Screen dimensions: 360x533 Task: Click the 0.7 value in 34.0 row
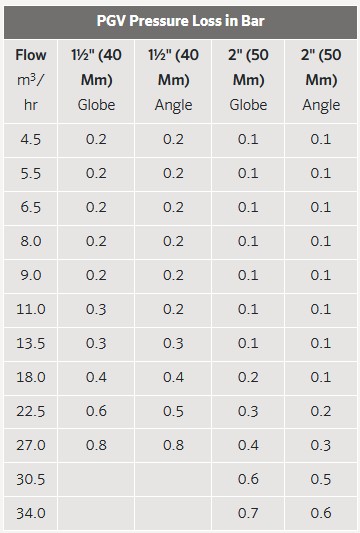pos(248,513)
